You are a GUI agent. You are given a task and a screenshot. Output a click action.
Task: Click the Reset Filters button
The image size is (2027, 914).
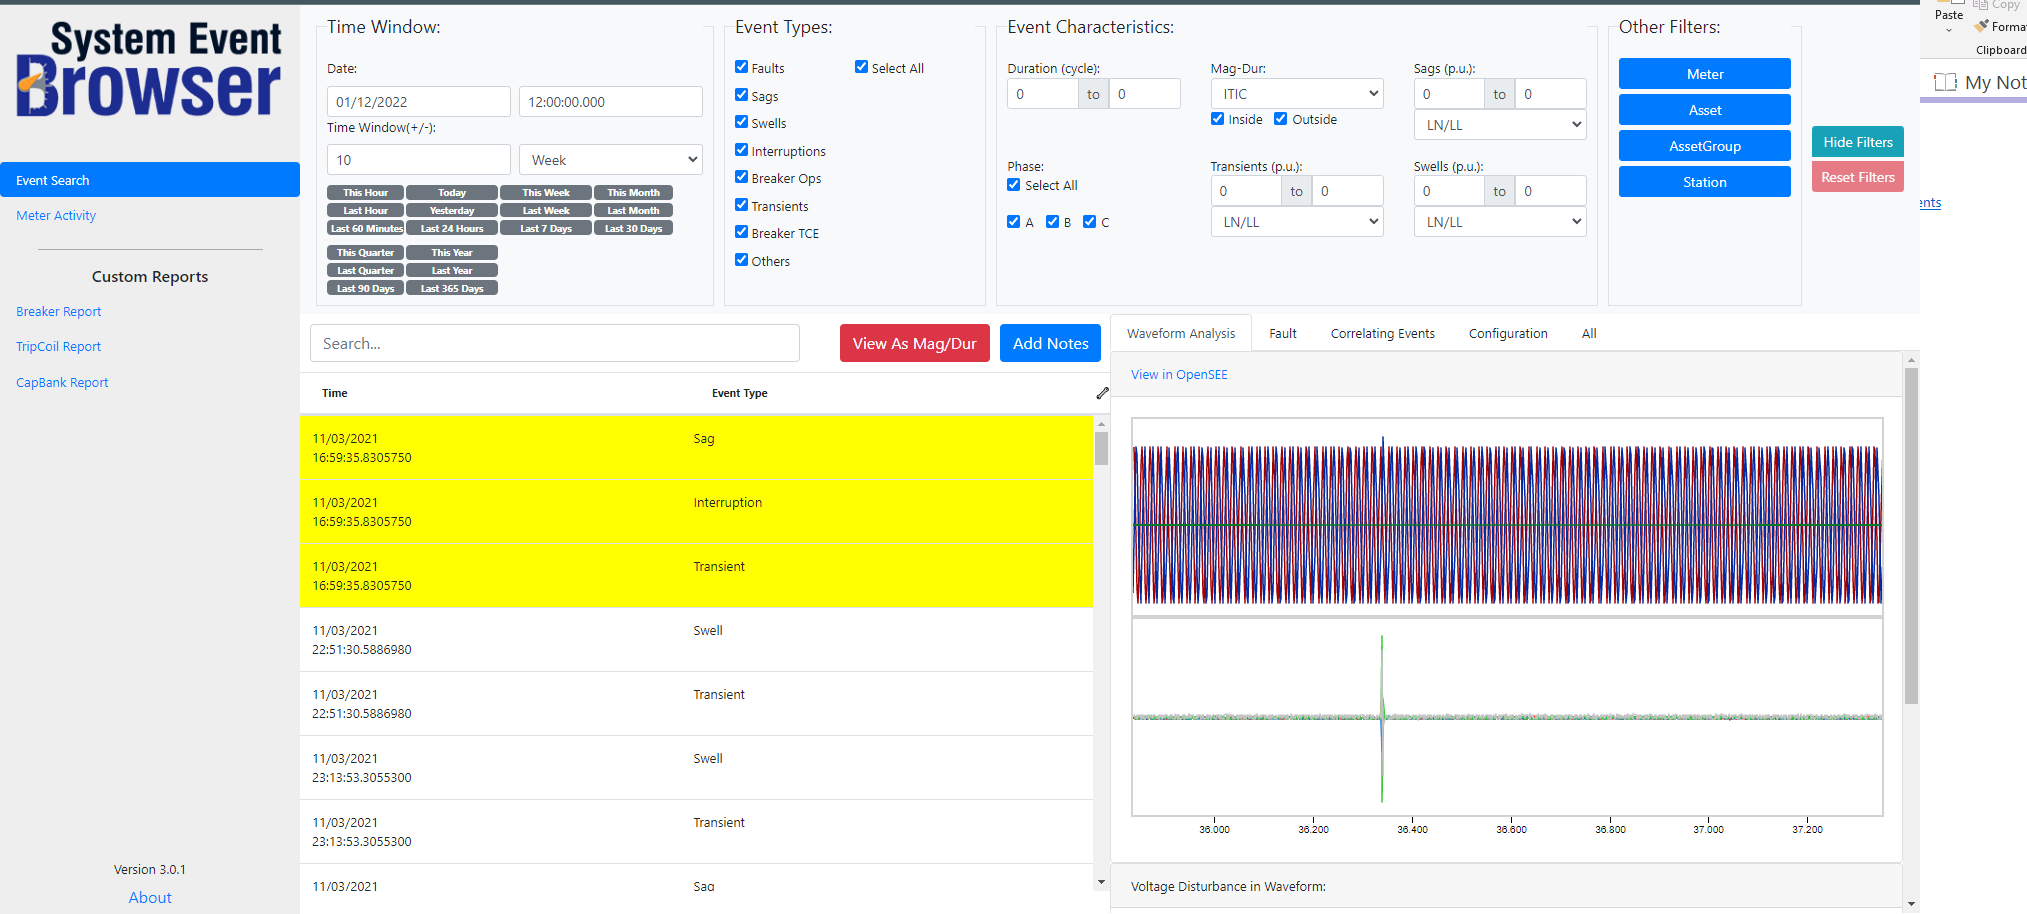point(1857,177)
